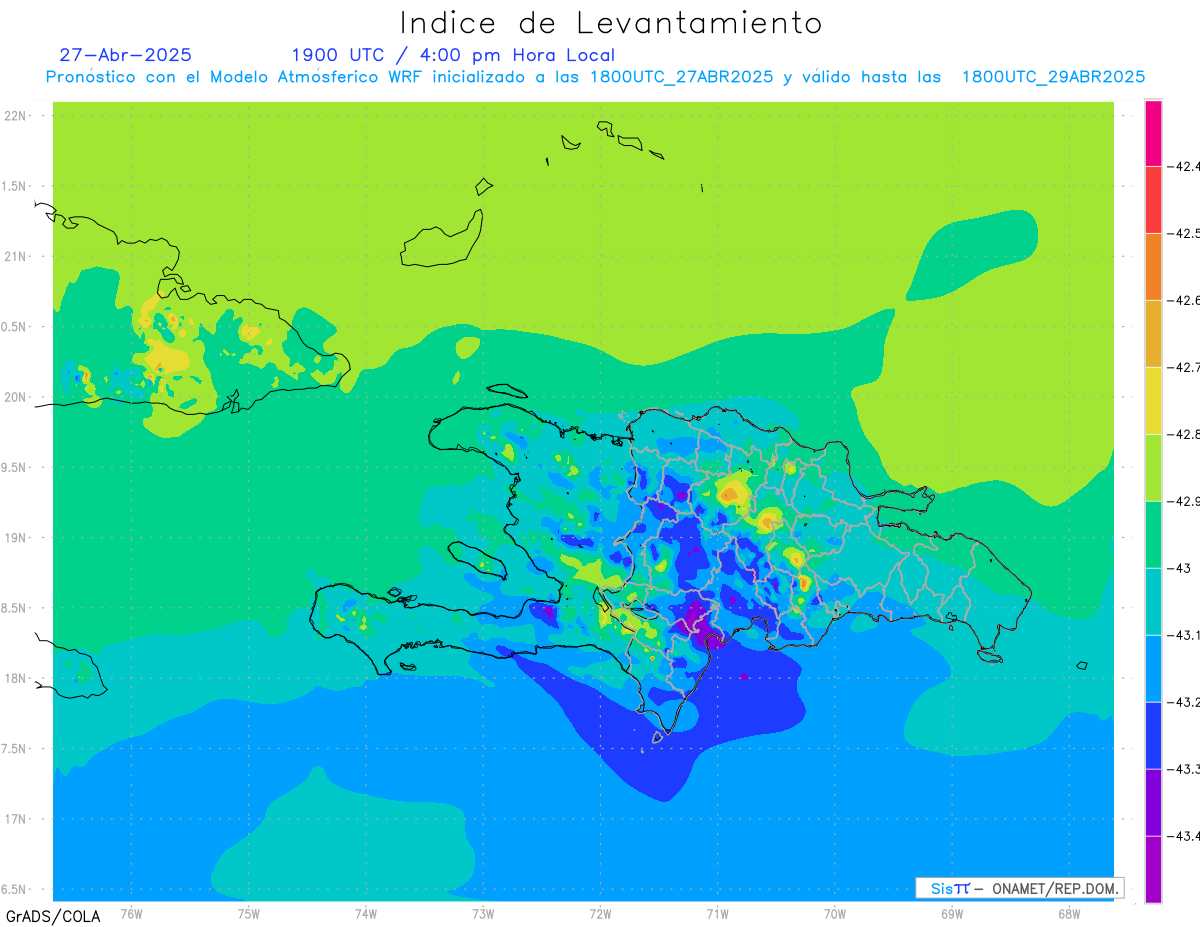The width and height of the screenshot is (1200, 927).
Task: Pick the orange colorbar segment below -42.5
Action: click(1153, 266)
